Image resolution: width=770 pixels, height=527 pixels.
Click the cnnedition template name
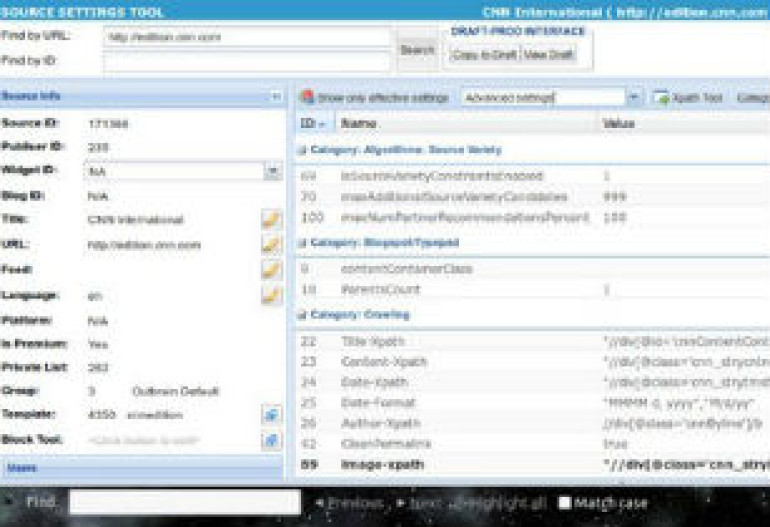[155, 415]
